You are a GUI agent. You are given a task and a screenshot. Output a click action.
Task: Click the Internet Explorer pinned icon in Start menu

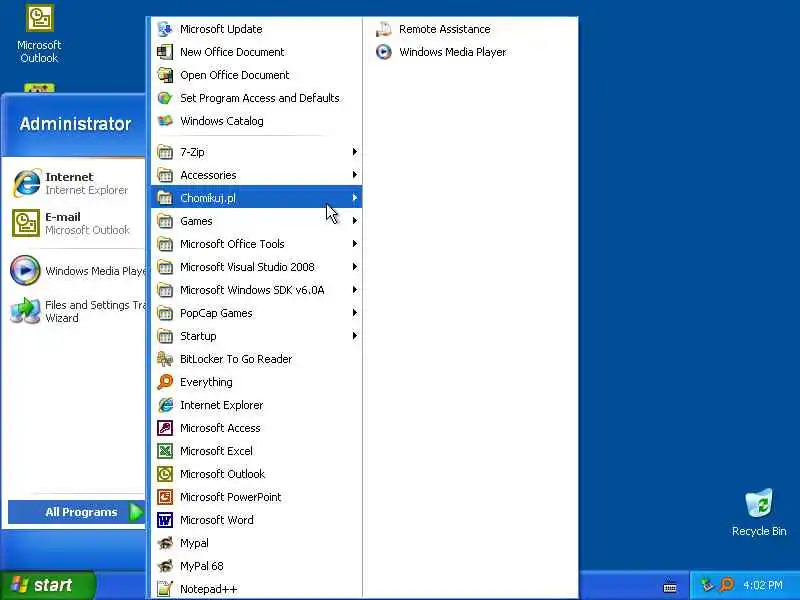point(27,183)
